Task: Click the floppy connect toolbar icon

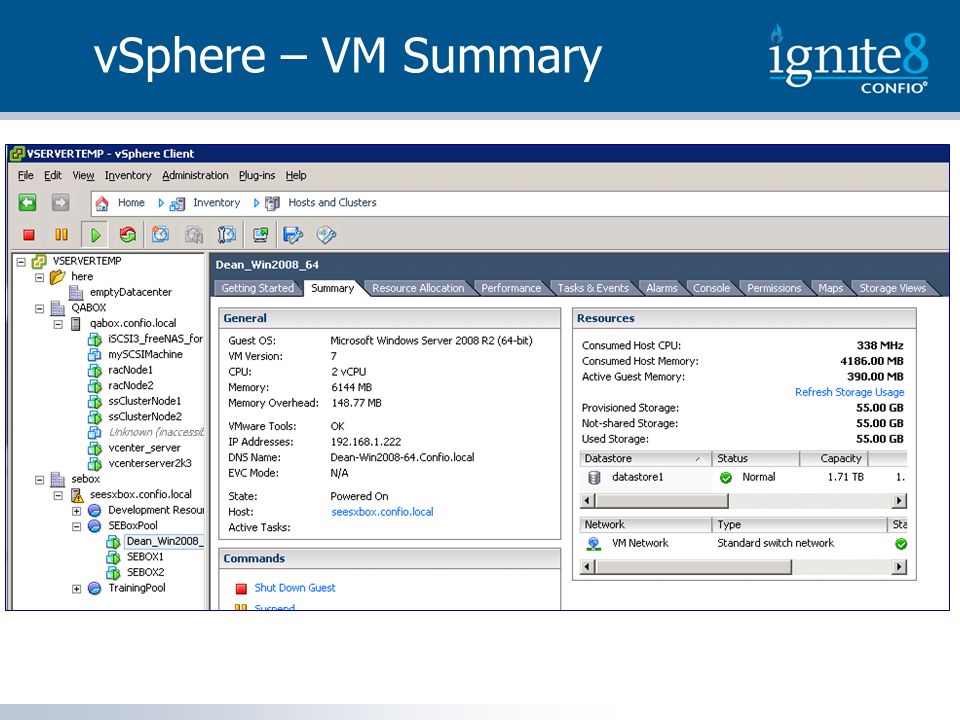Action: point(293,234)
